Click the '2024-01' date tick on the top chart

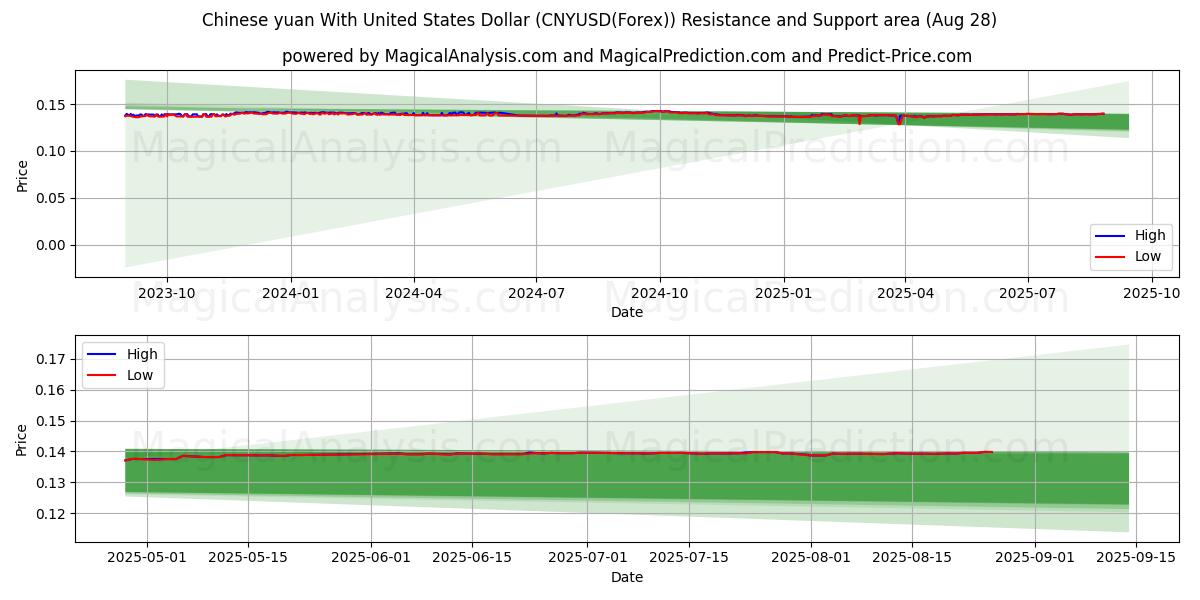291,293
